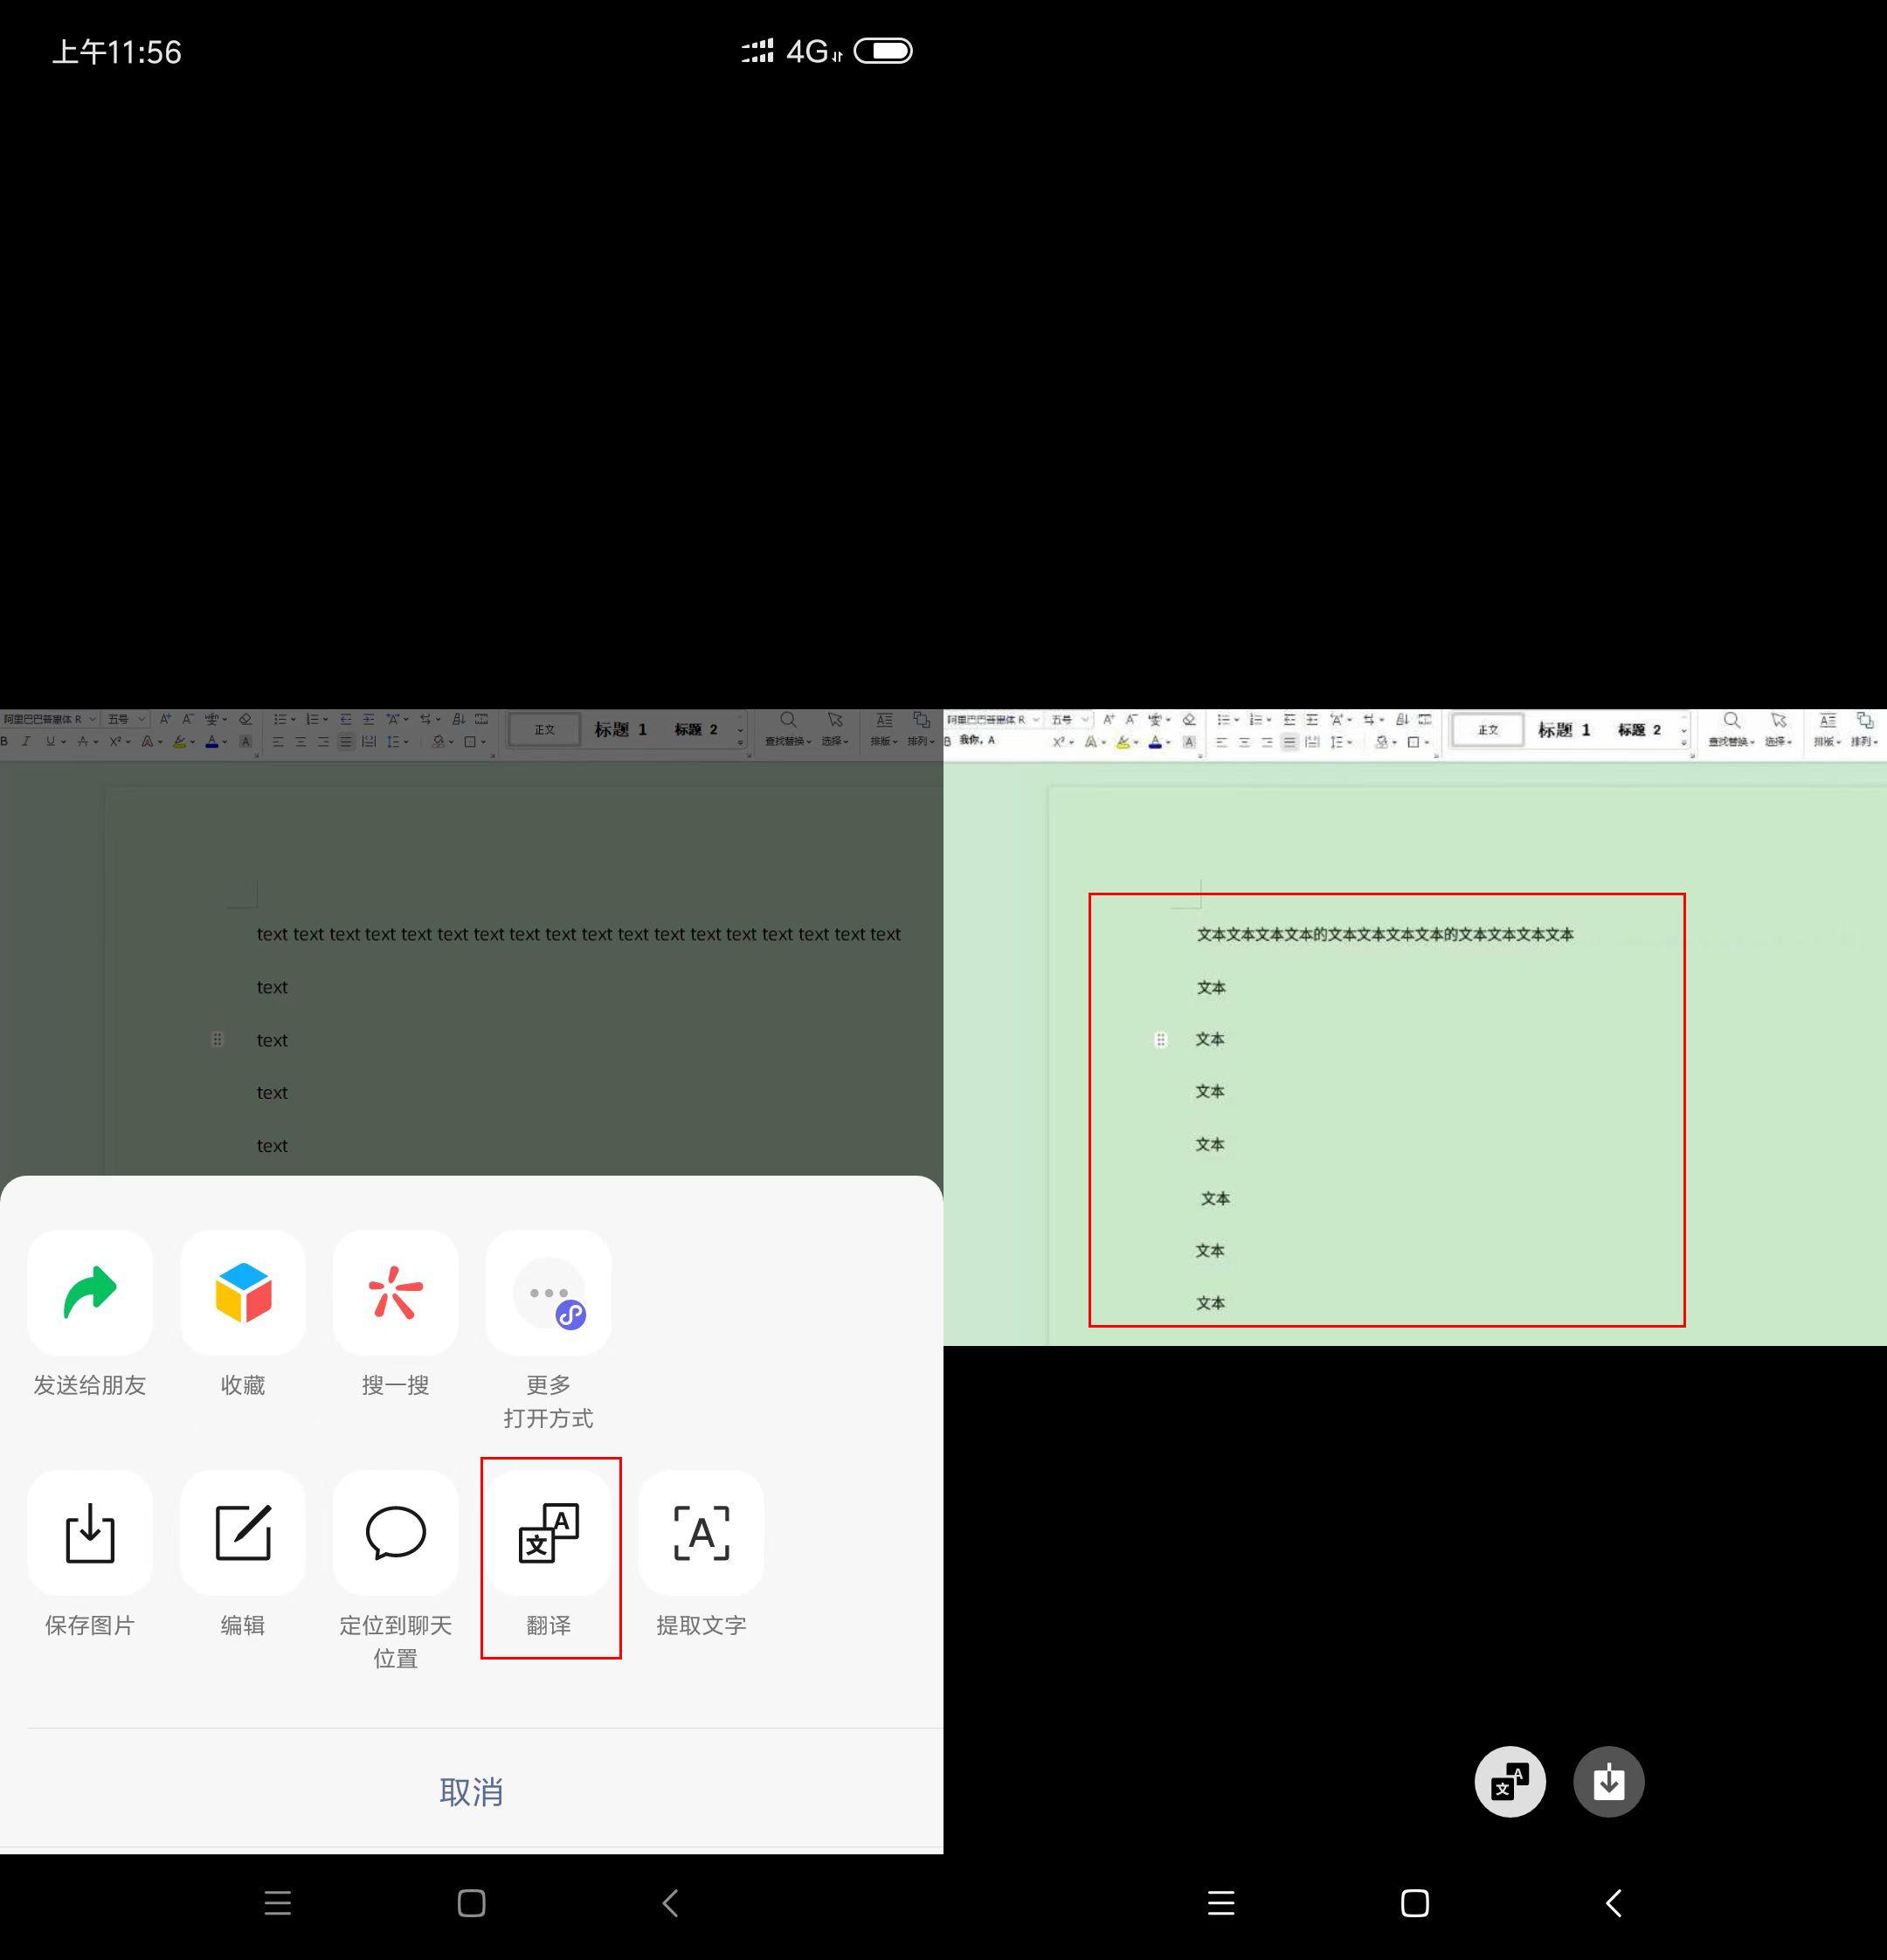Screen dimensions: 1887x1960
Task: Tap the 上午11:56 clock in status bar
Action: 117,52
